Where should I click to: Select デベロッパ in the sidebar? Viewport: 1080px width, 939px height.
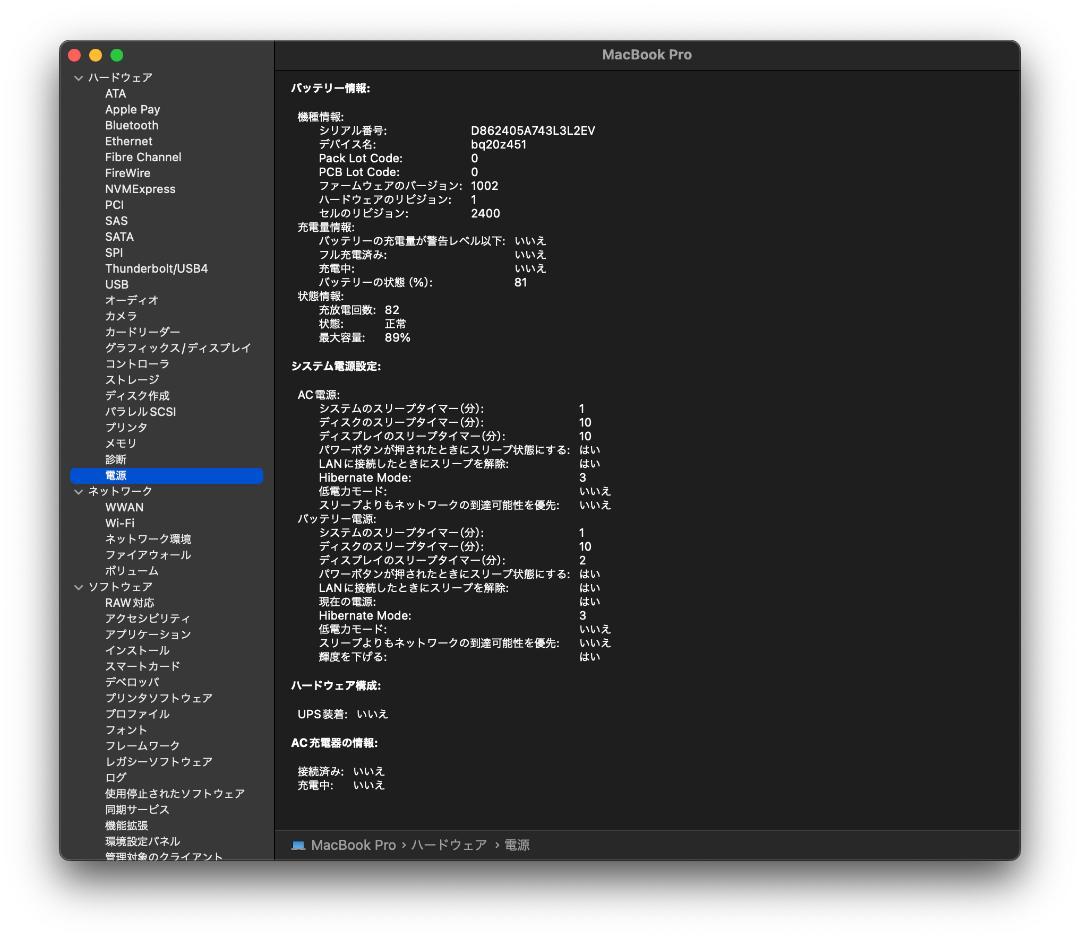[132, 682]
